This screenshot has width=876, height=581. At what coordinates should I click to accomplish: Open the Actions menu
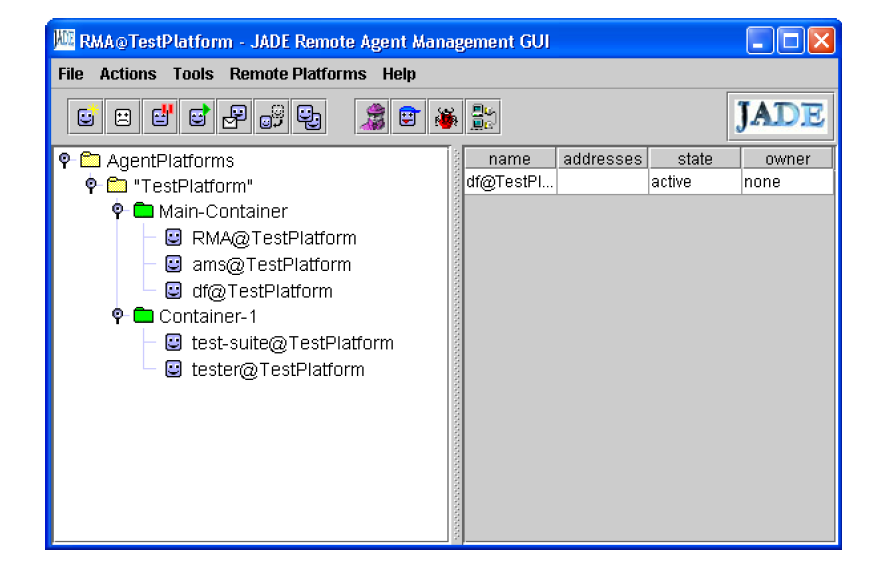click(x=128, y=74)
